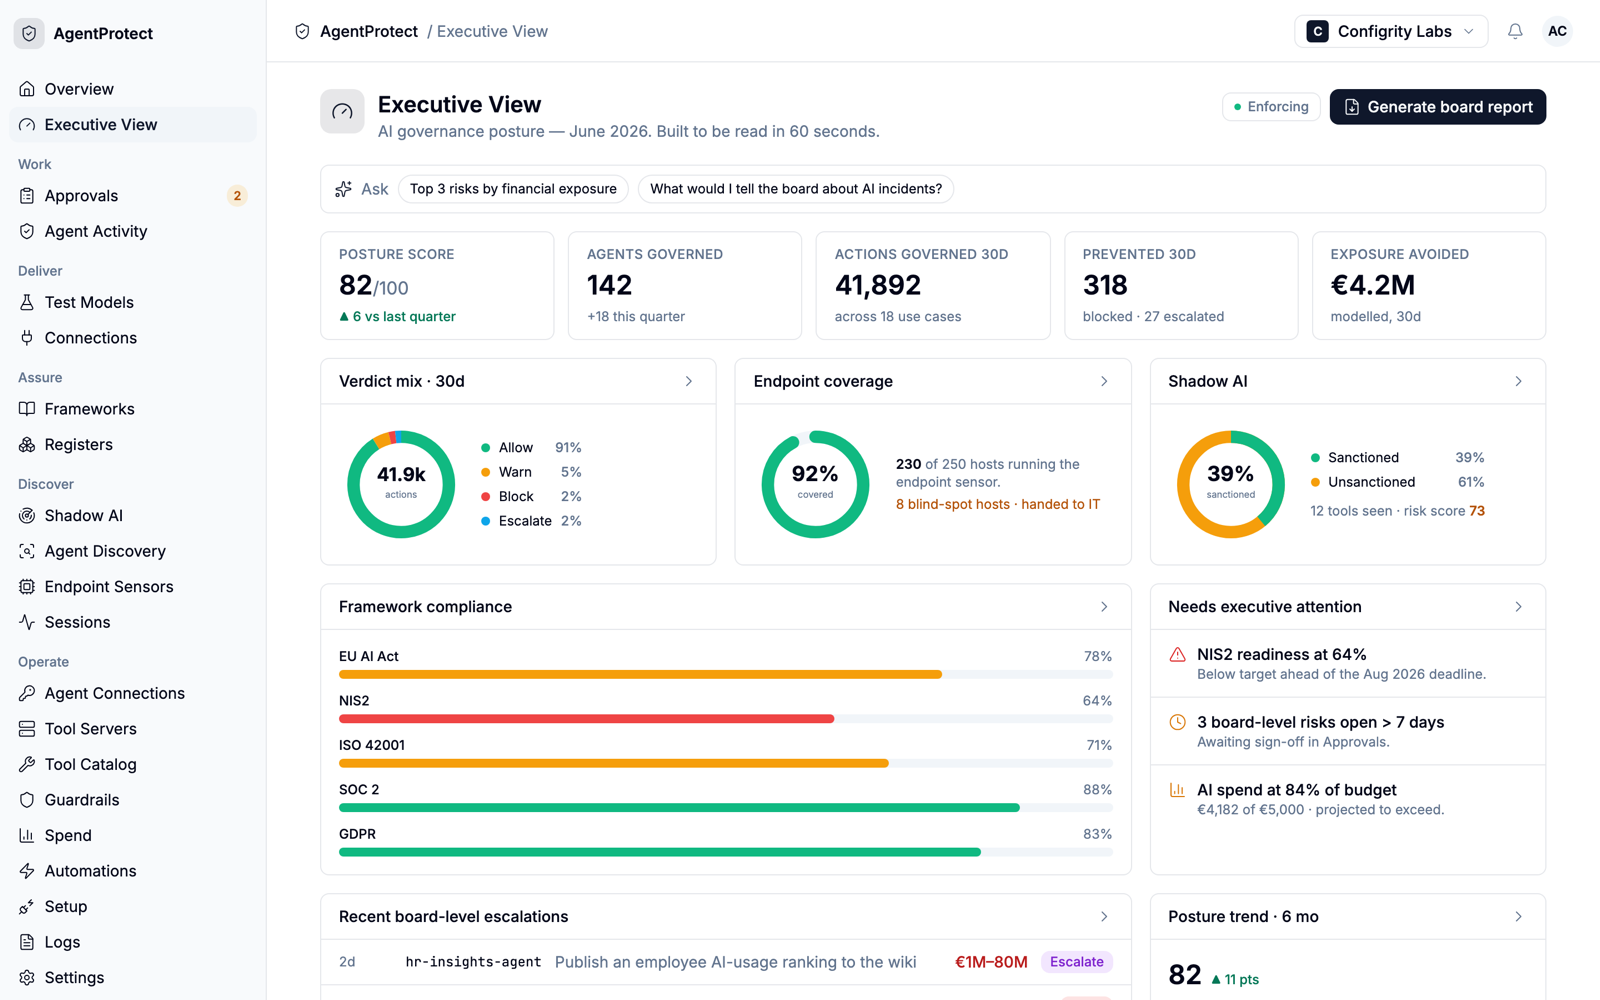This screenshot has height=1000, width=1600.
Task: Click the Agent Activity shield icon
Action: tap(27, 231)
